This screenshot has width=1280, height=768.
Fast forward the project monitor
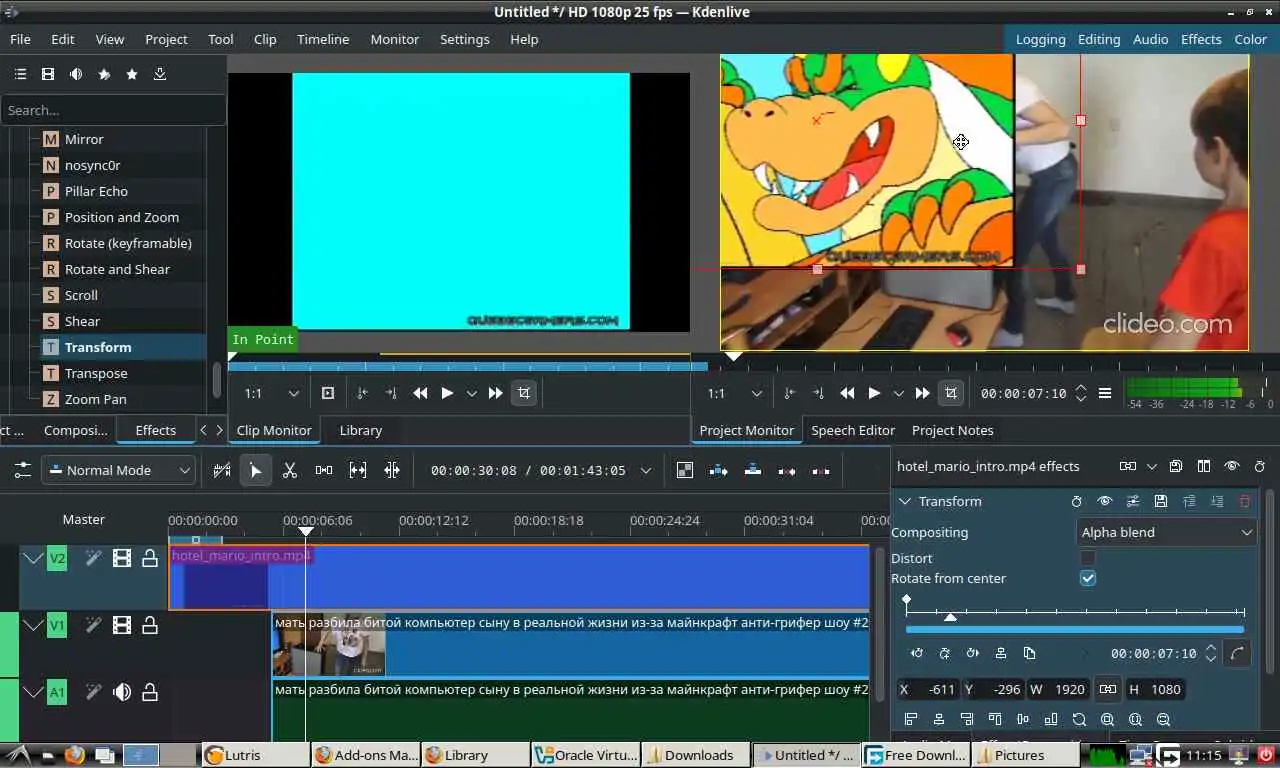(922, 393)
